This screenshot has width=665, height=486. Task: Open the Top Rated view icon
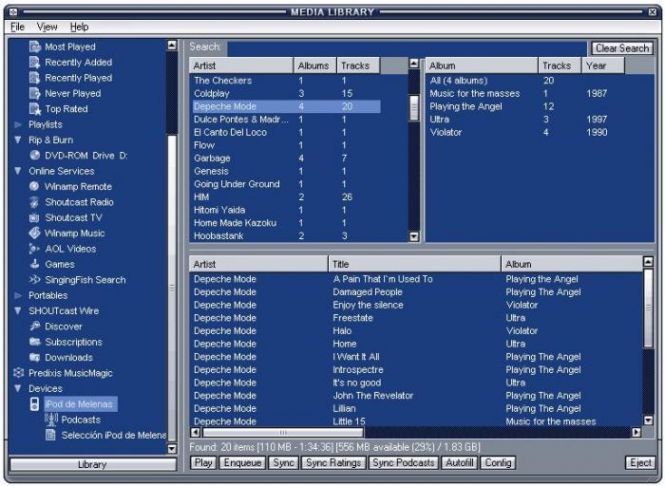tap(35, 109)
